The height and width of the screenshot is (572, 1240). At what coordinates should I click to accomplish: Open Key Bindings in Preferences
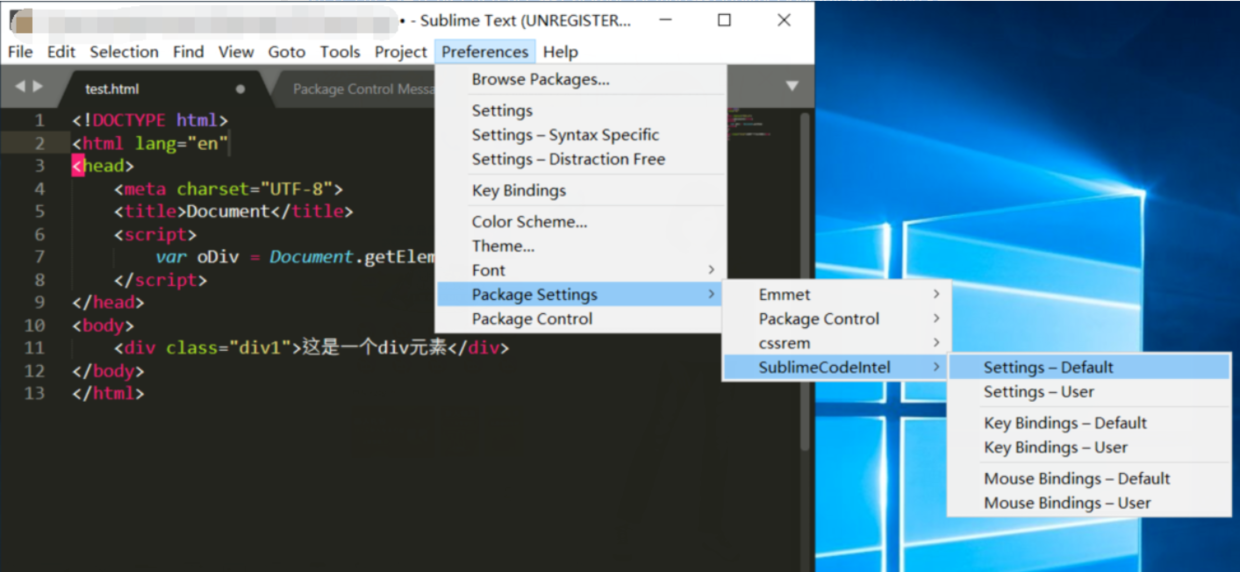click(x=580, y=191)
